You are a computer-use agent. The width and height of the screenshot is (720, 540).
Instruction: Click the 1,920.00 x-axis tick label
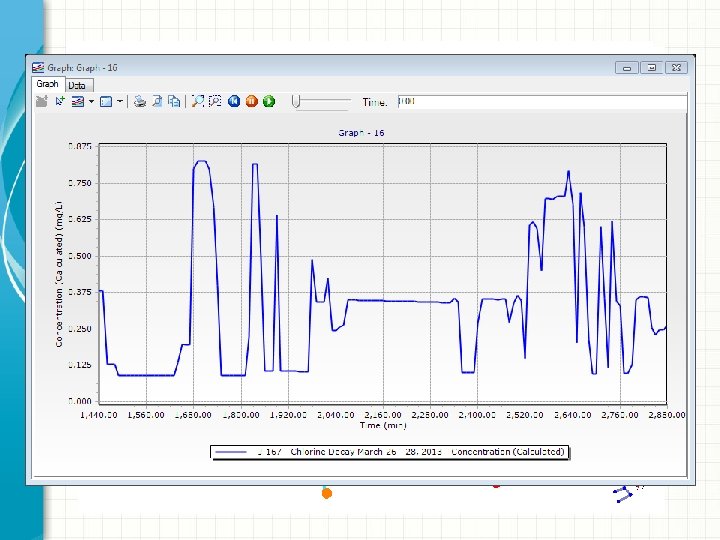288,415
